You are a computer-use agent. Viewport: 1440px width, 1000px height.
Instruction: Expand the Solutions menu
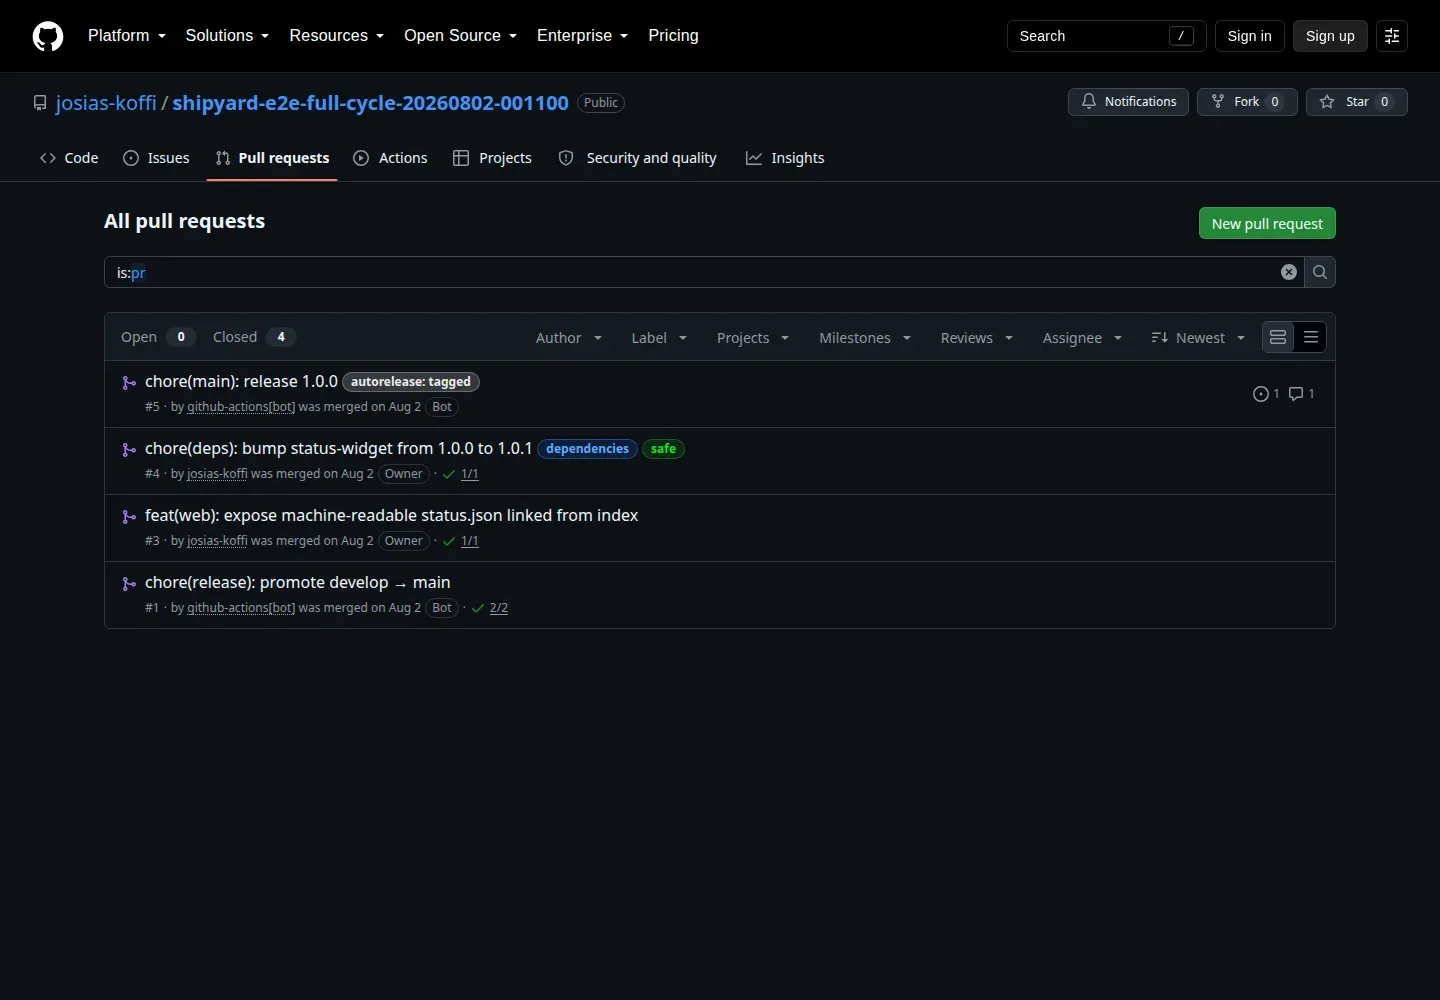pos(227,36)
